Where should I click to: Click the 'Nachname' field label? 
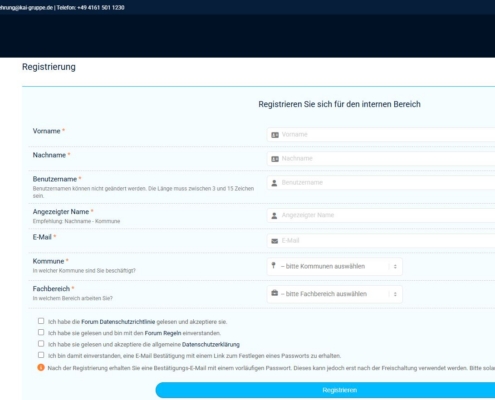(x=49, y=155)
